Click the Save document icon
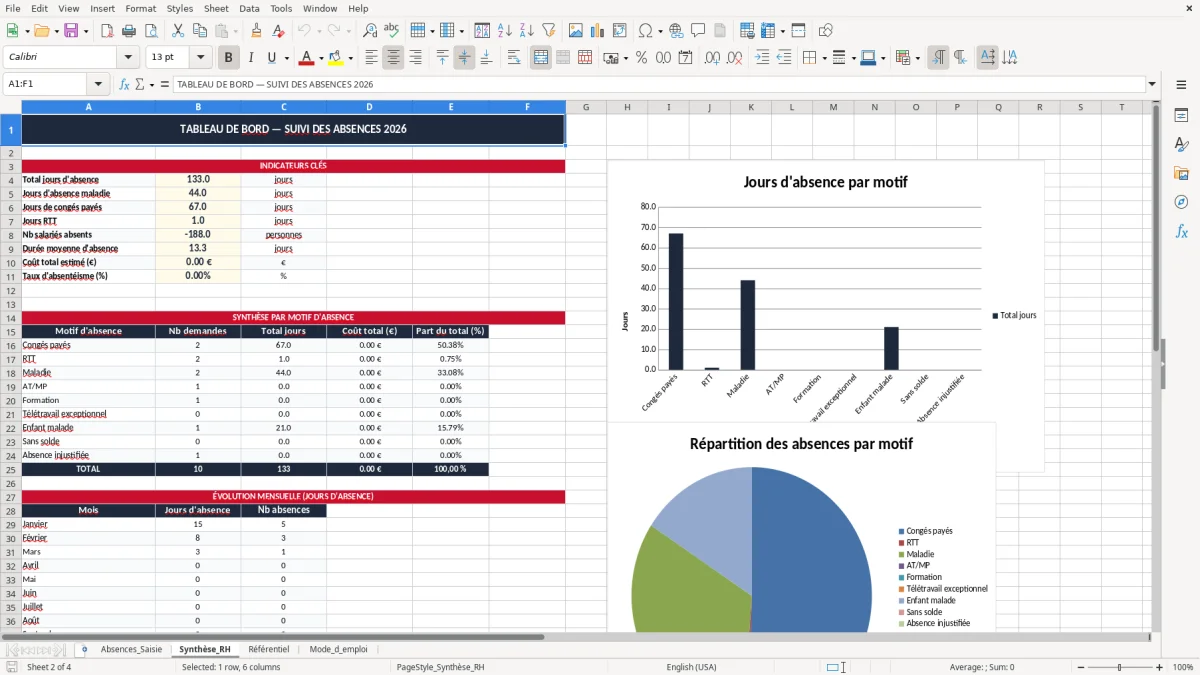 click(x=71, y=31)
